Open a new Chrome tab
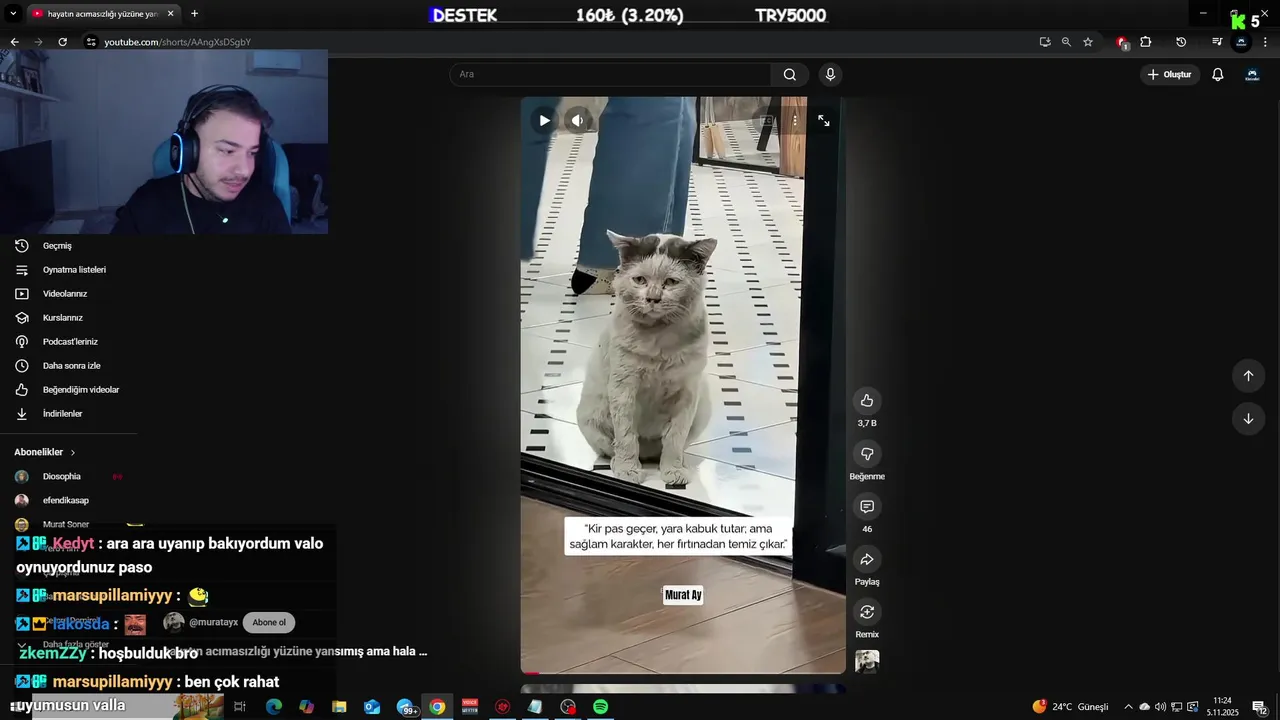1280x720 pixels. point(194,14)
